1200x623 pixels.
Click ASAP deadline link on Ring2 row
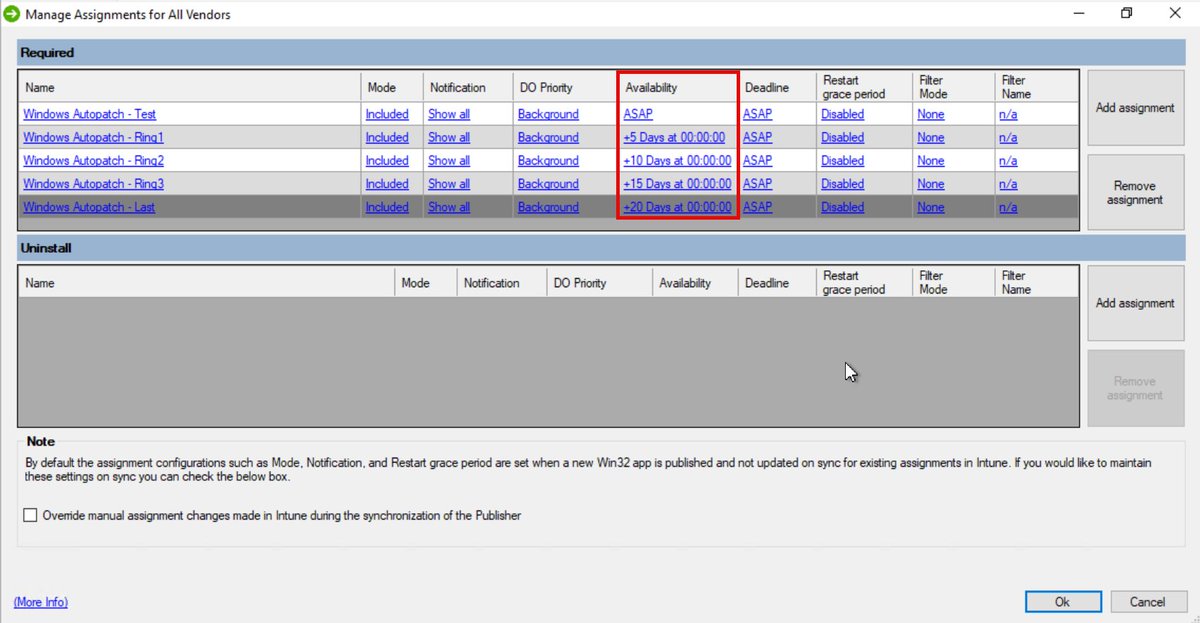click(x=756, y=160)
